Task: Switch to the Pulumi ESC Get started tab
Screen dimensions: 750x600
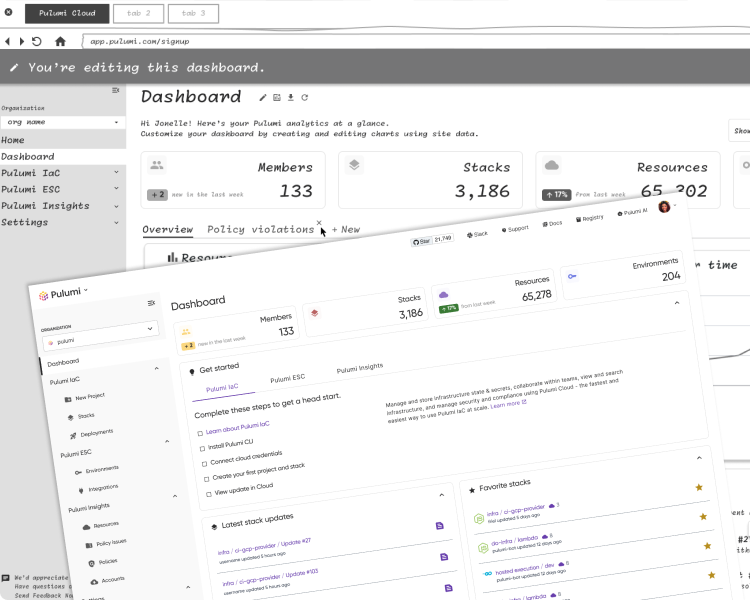Action: pyautogui.click(x=287, y=378)
